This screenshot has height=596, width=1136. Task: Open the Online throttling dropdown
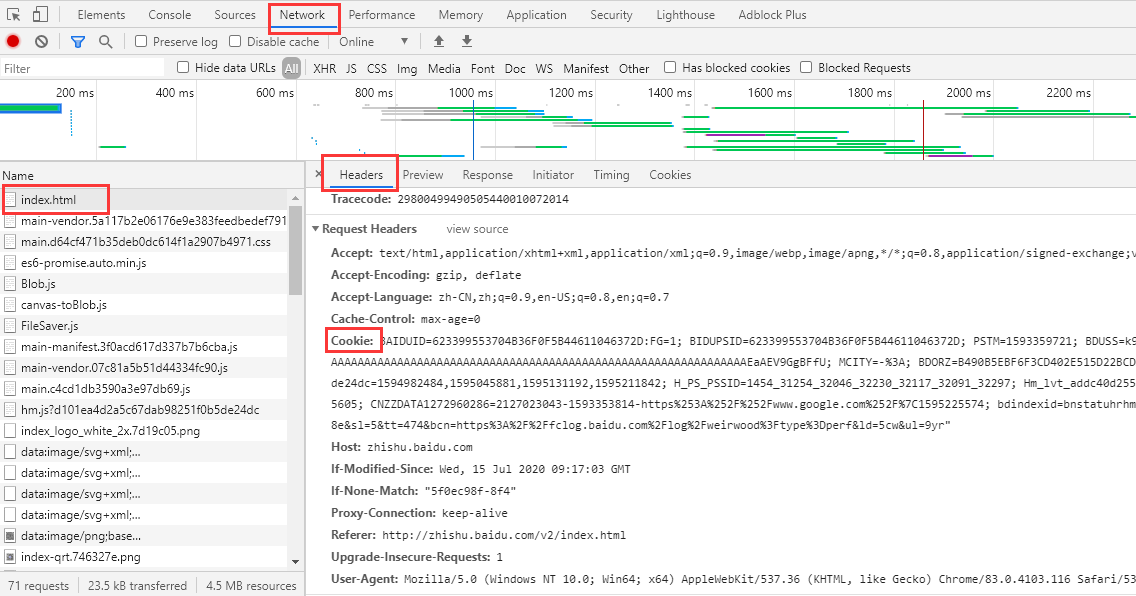pos(374,42)
